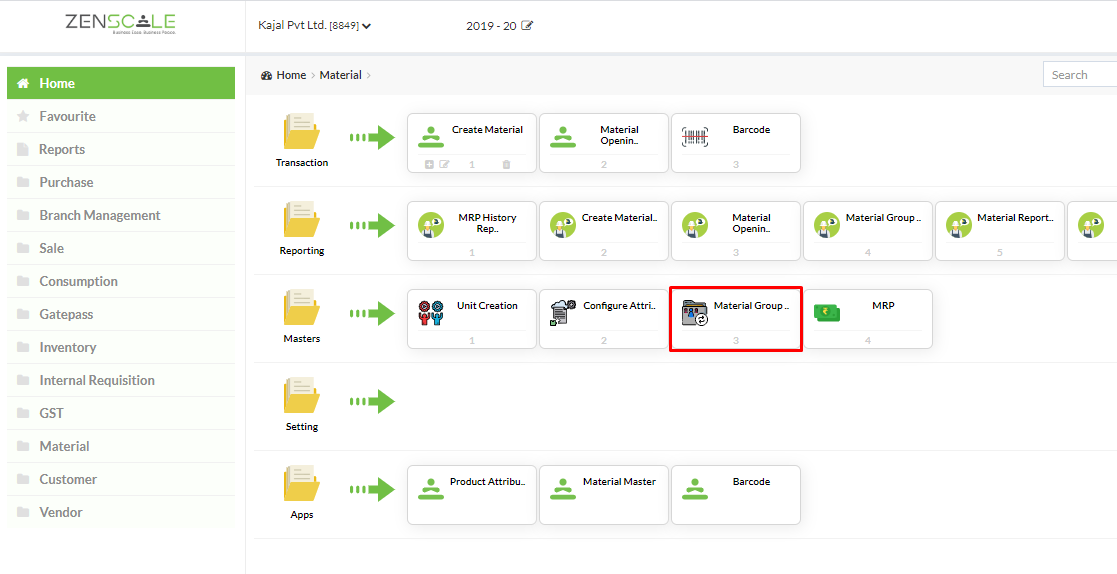Open Unit Creation master card
1117x574 pixels.
[x=472, y=319]
